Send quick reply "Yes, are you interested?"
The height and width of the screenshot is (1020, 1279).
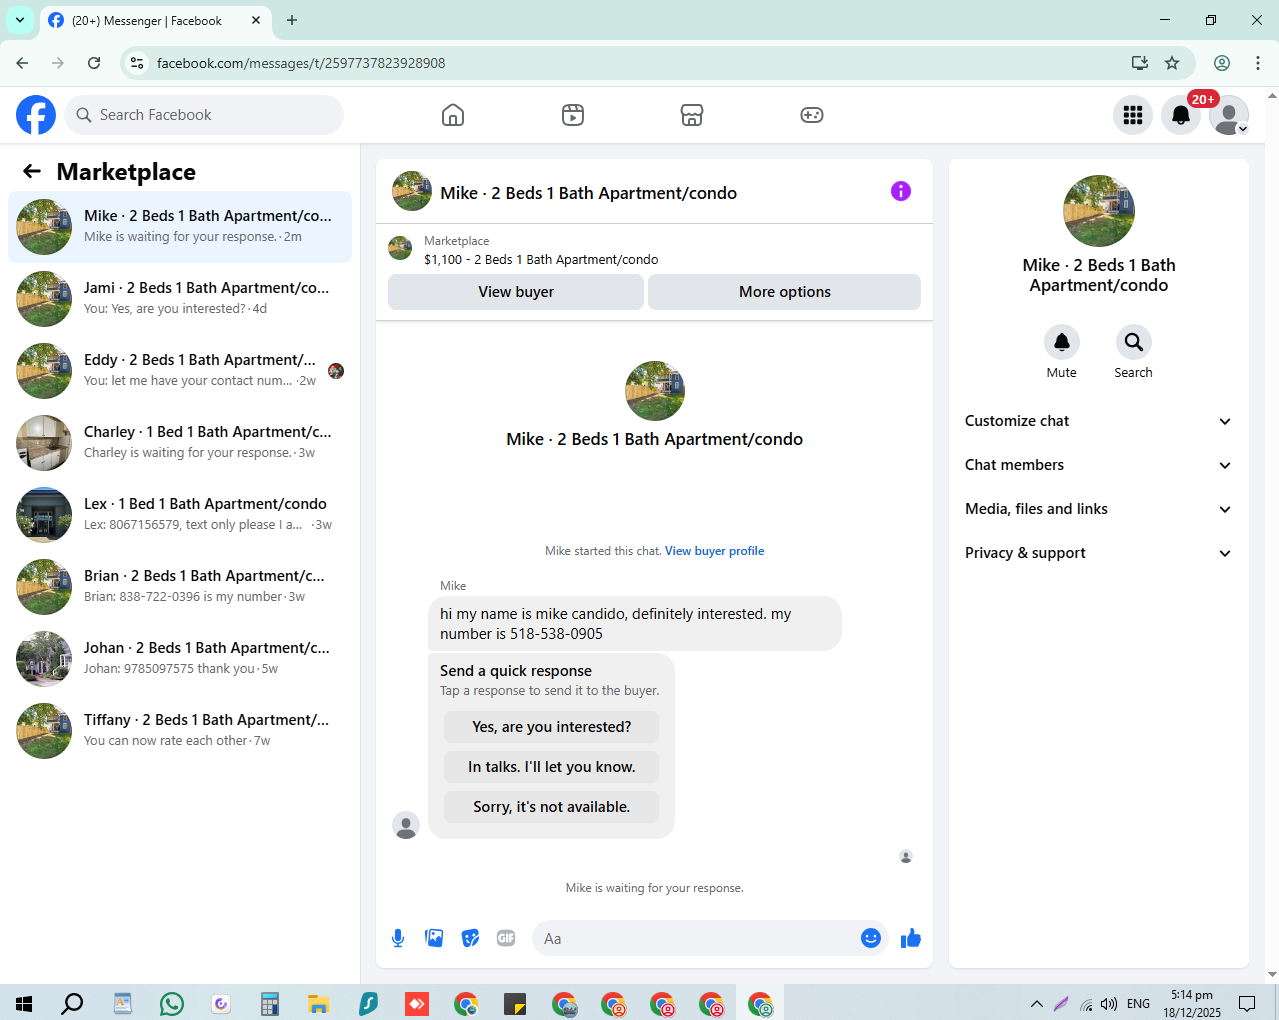point(552,727)
